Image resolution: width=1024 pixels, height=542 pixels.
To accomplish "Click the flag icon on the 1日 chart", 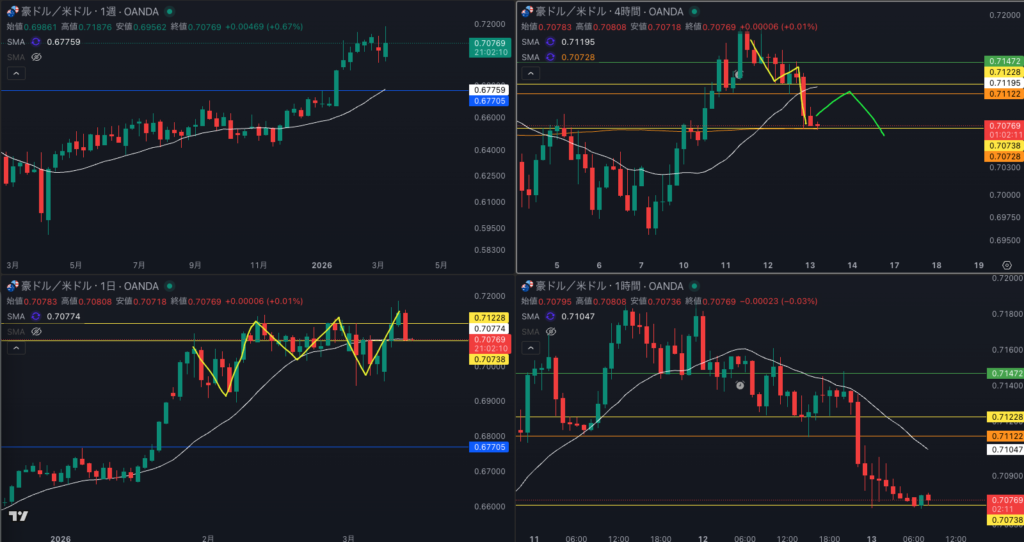I will tap(12, 286).
